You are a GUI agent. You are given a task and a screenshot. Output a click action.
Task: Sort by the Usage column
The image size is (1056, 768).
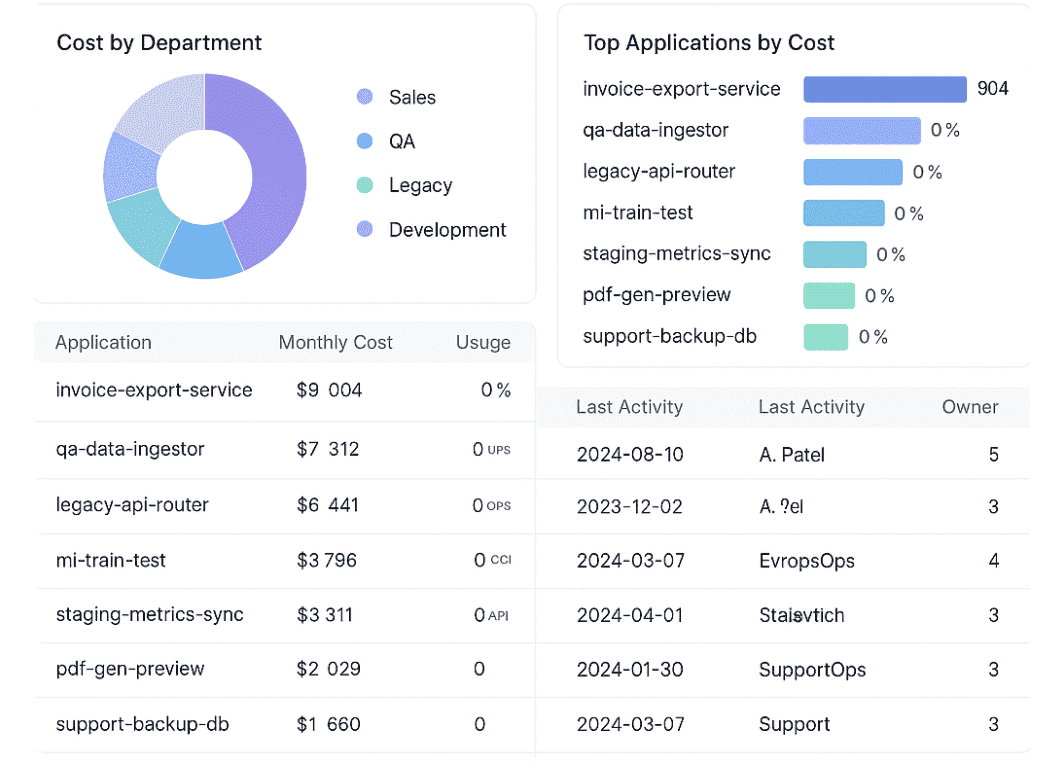[x=483, y=342]
